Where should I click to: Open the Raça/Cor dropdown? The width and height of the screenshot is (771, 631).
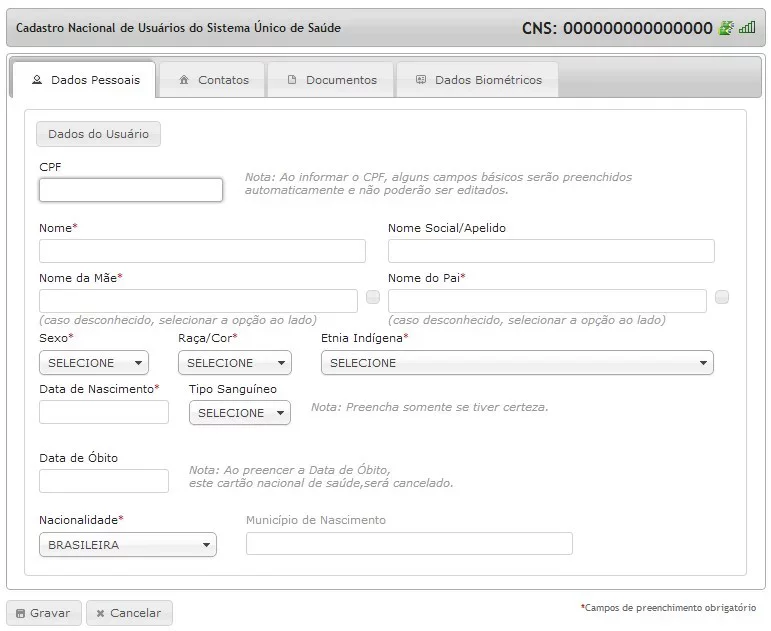click(235, 363)
